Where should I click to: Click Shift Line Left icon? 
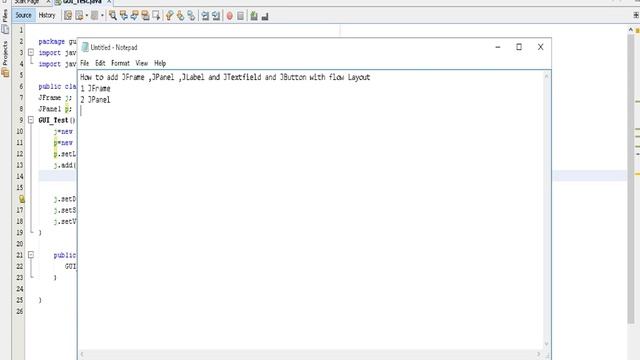(205, 16)
